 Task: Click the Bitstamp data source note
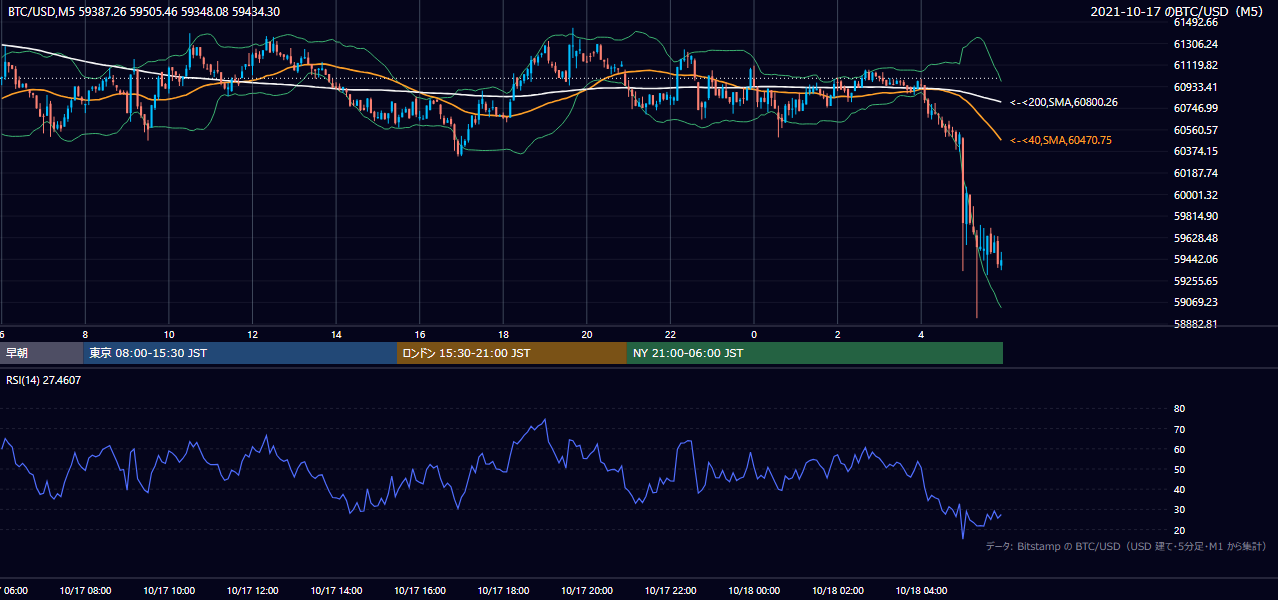click(x=1126, y=547)
